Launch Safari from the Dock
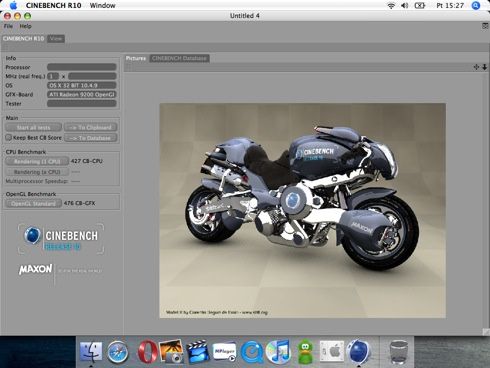The image size is (490, 368). [x=118, y=352]
